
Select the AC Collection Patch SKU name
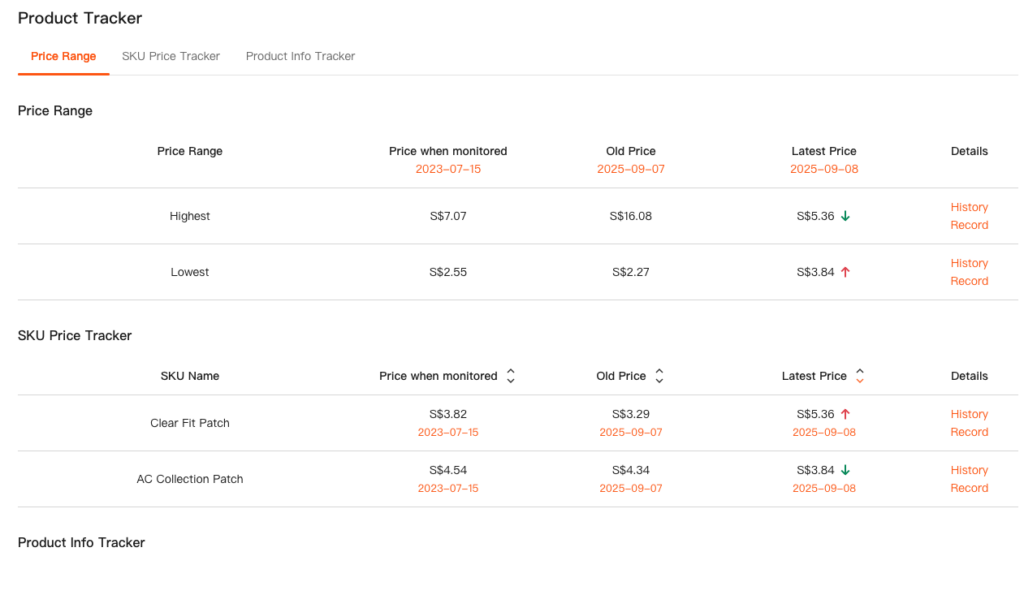tap(190, 479)
